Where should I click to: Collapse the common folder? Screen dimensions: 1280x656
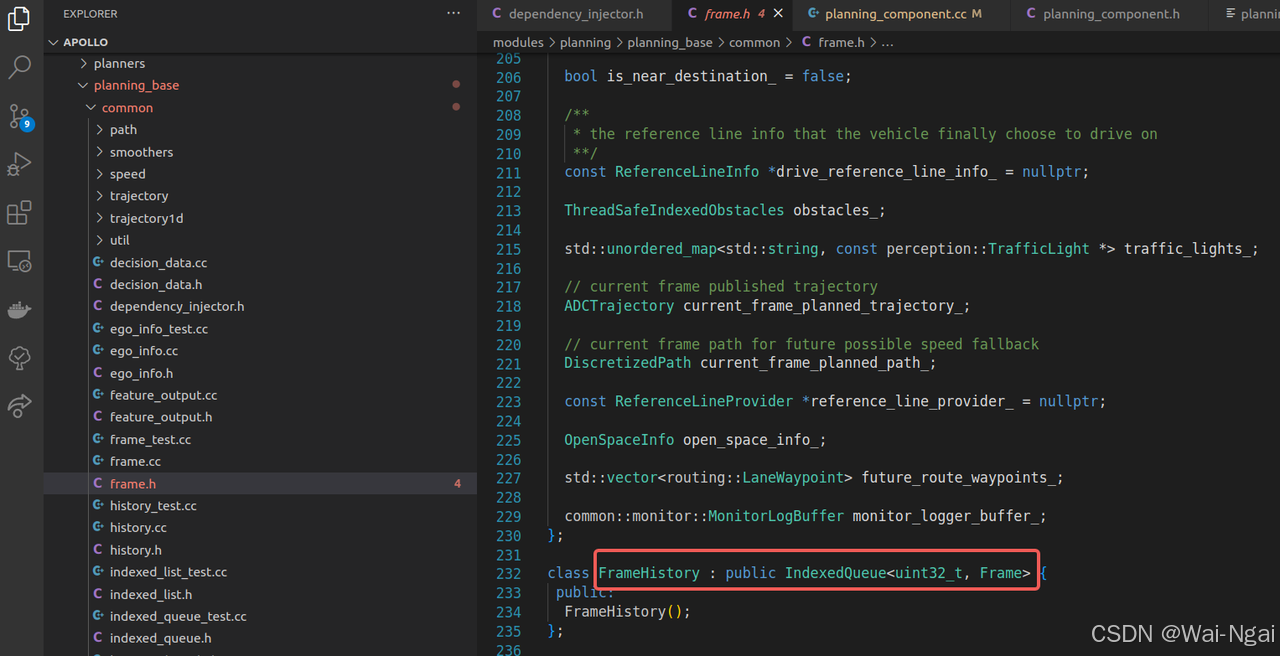coord(127,107)
